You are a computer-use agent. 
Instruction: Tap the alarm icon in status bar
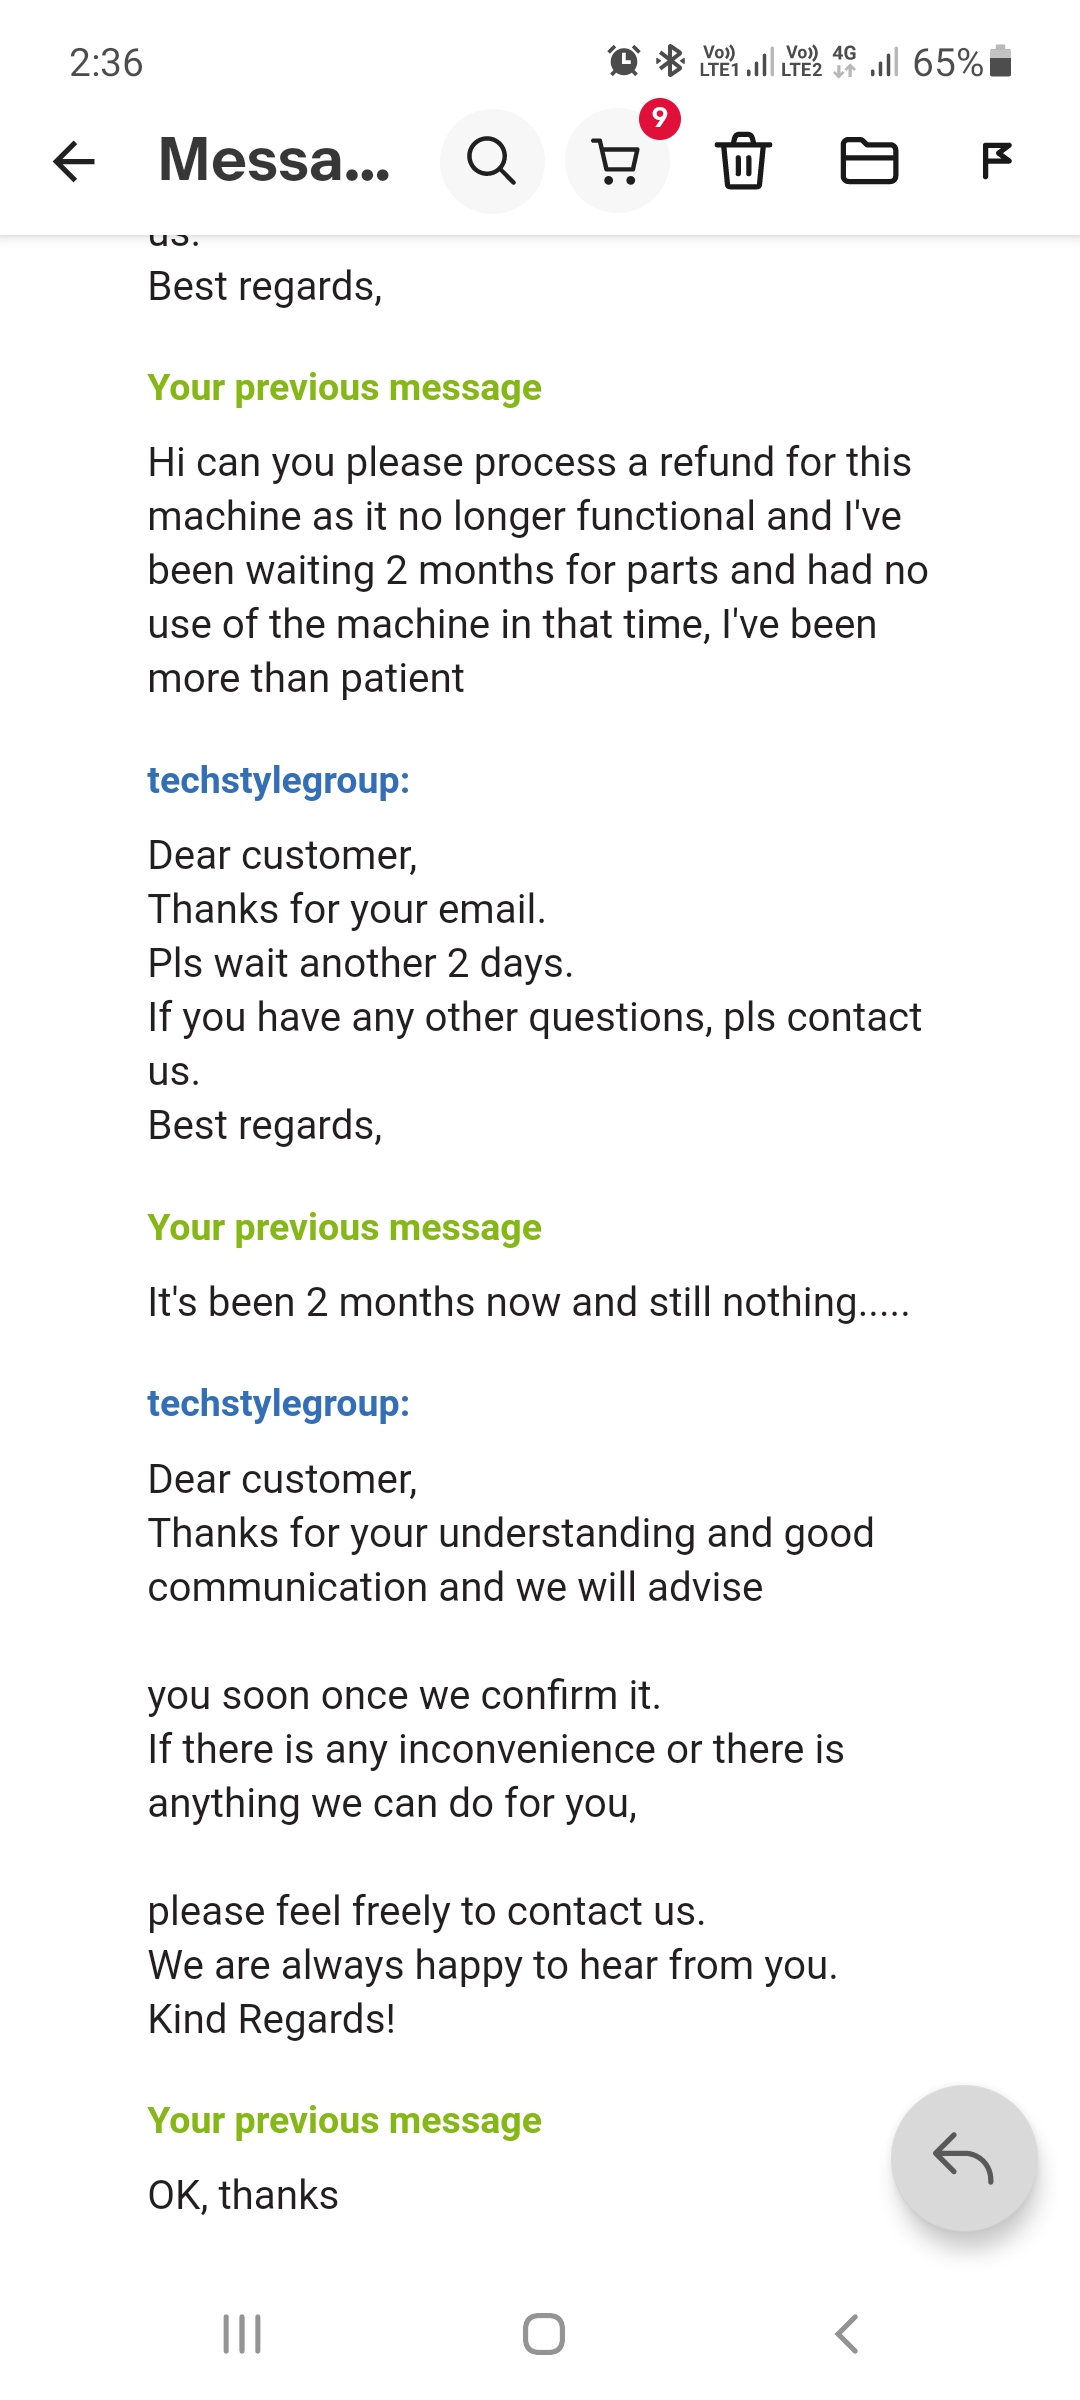[624, 61]
